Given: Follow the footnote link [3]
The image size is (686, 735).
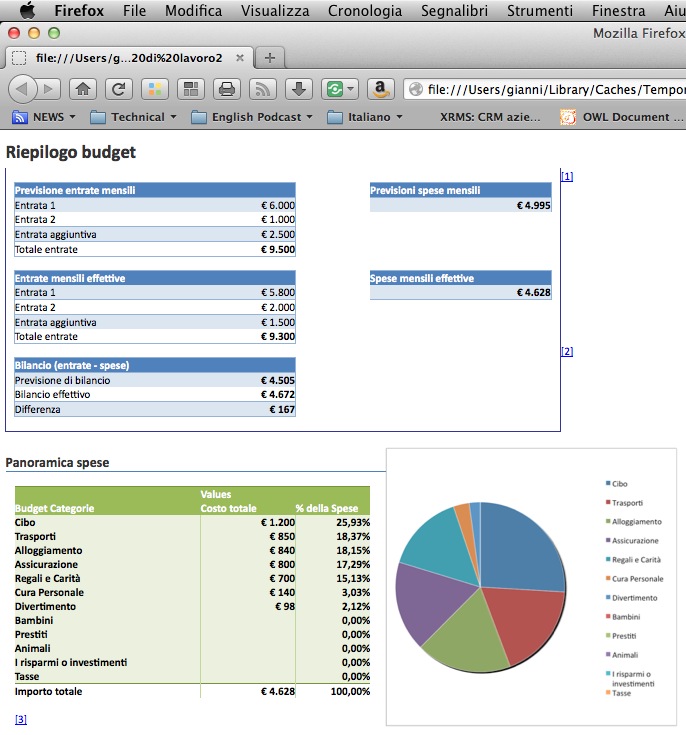Looking at the screenshot, I should 20,719.
